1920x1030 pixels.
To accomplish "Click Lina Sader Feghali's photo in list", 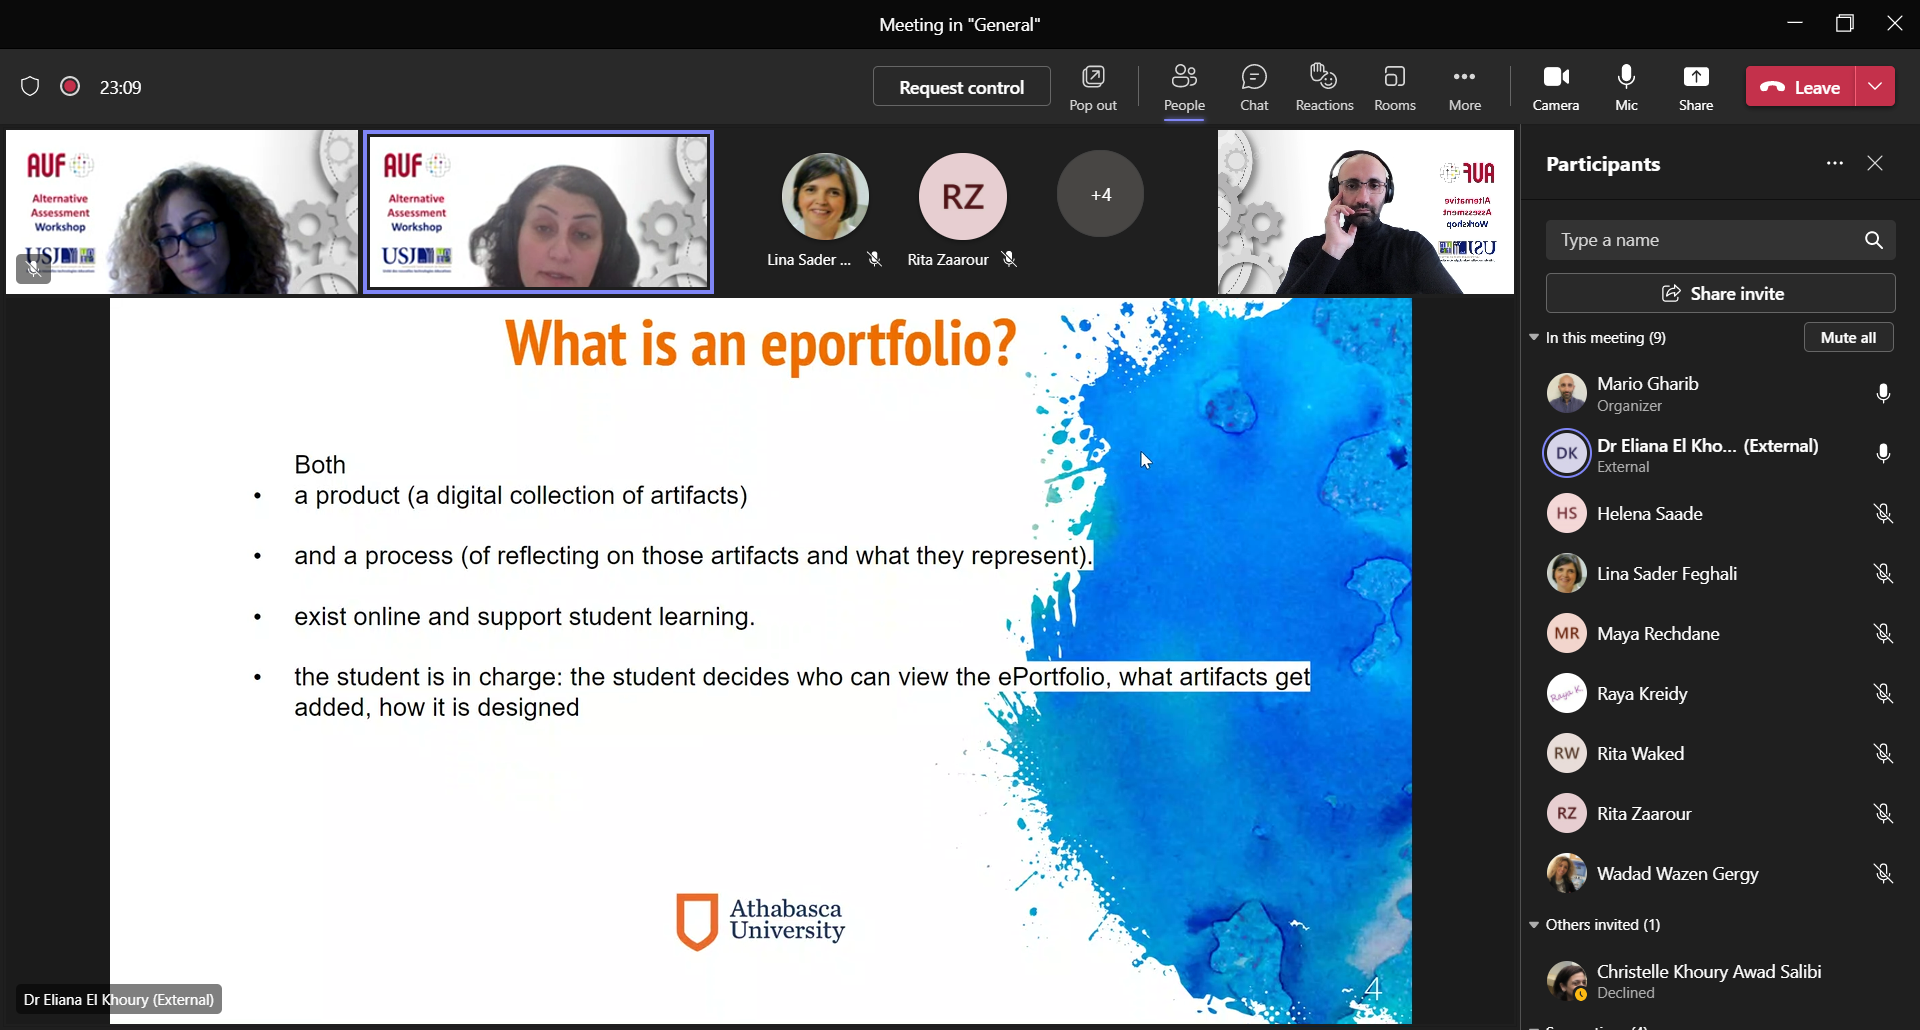I will pyautogui.click(x=1566, y=574).
